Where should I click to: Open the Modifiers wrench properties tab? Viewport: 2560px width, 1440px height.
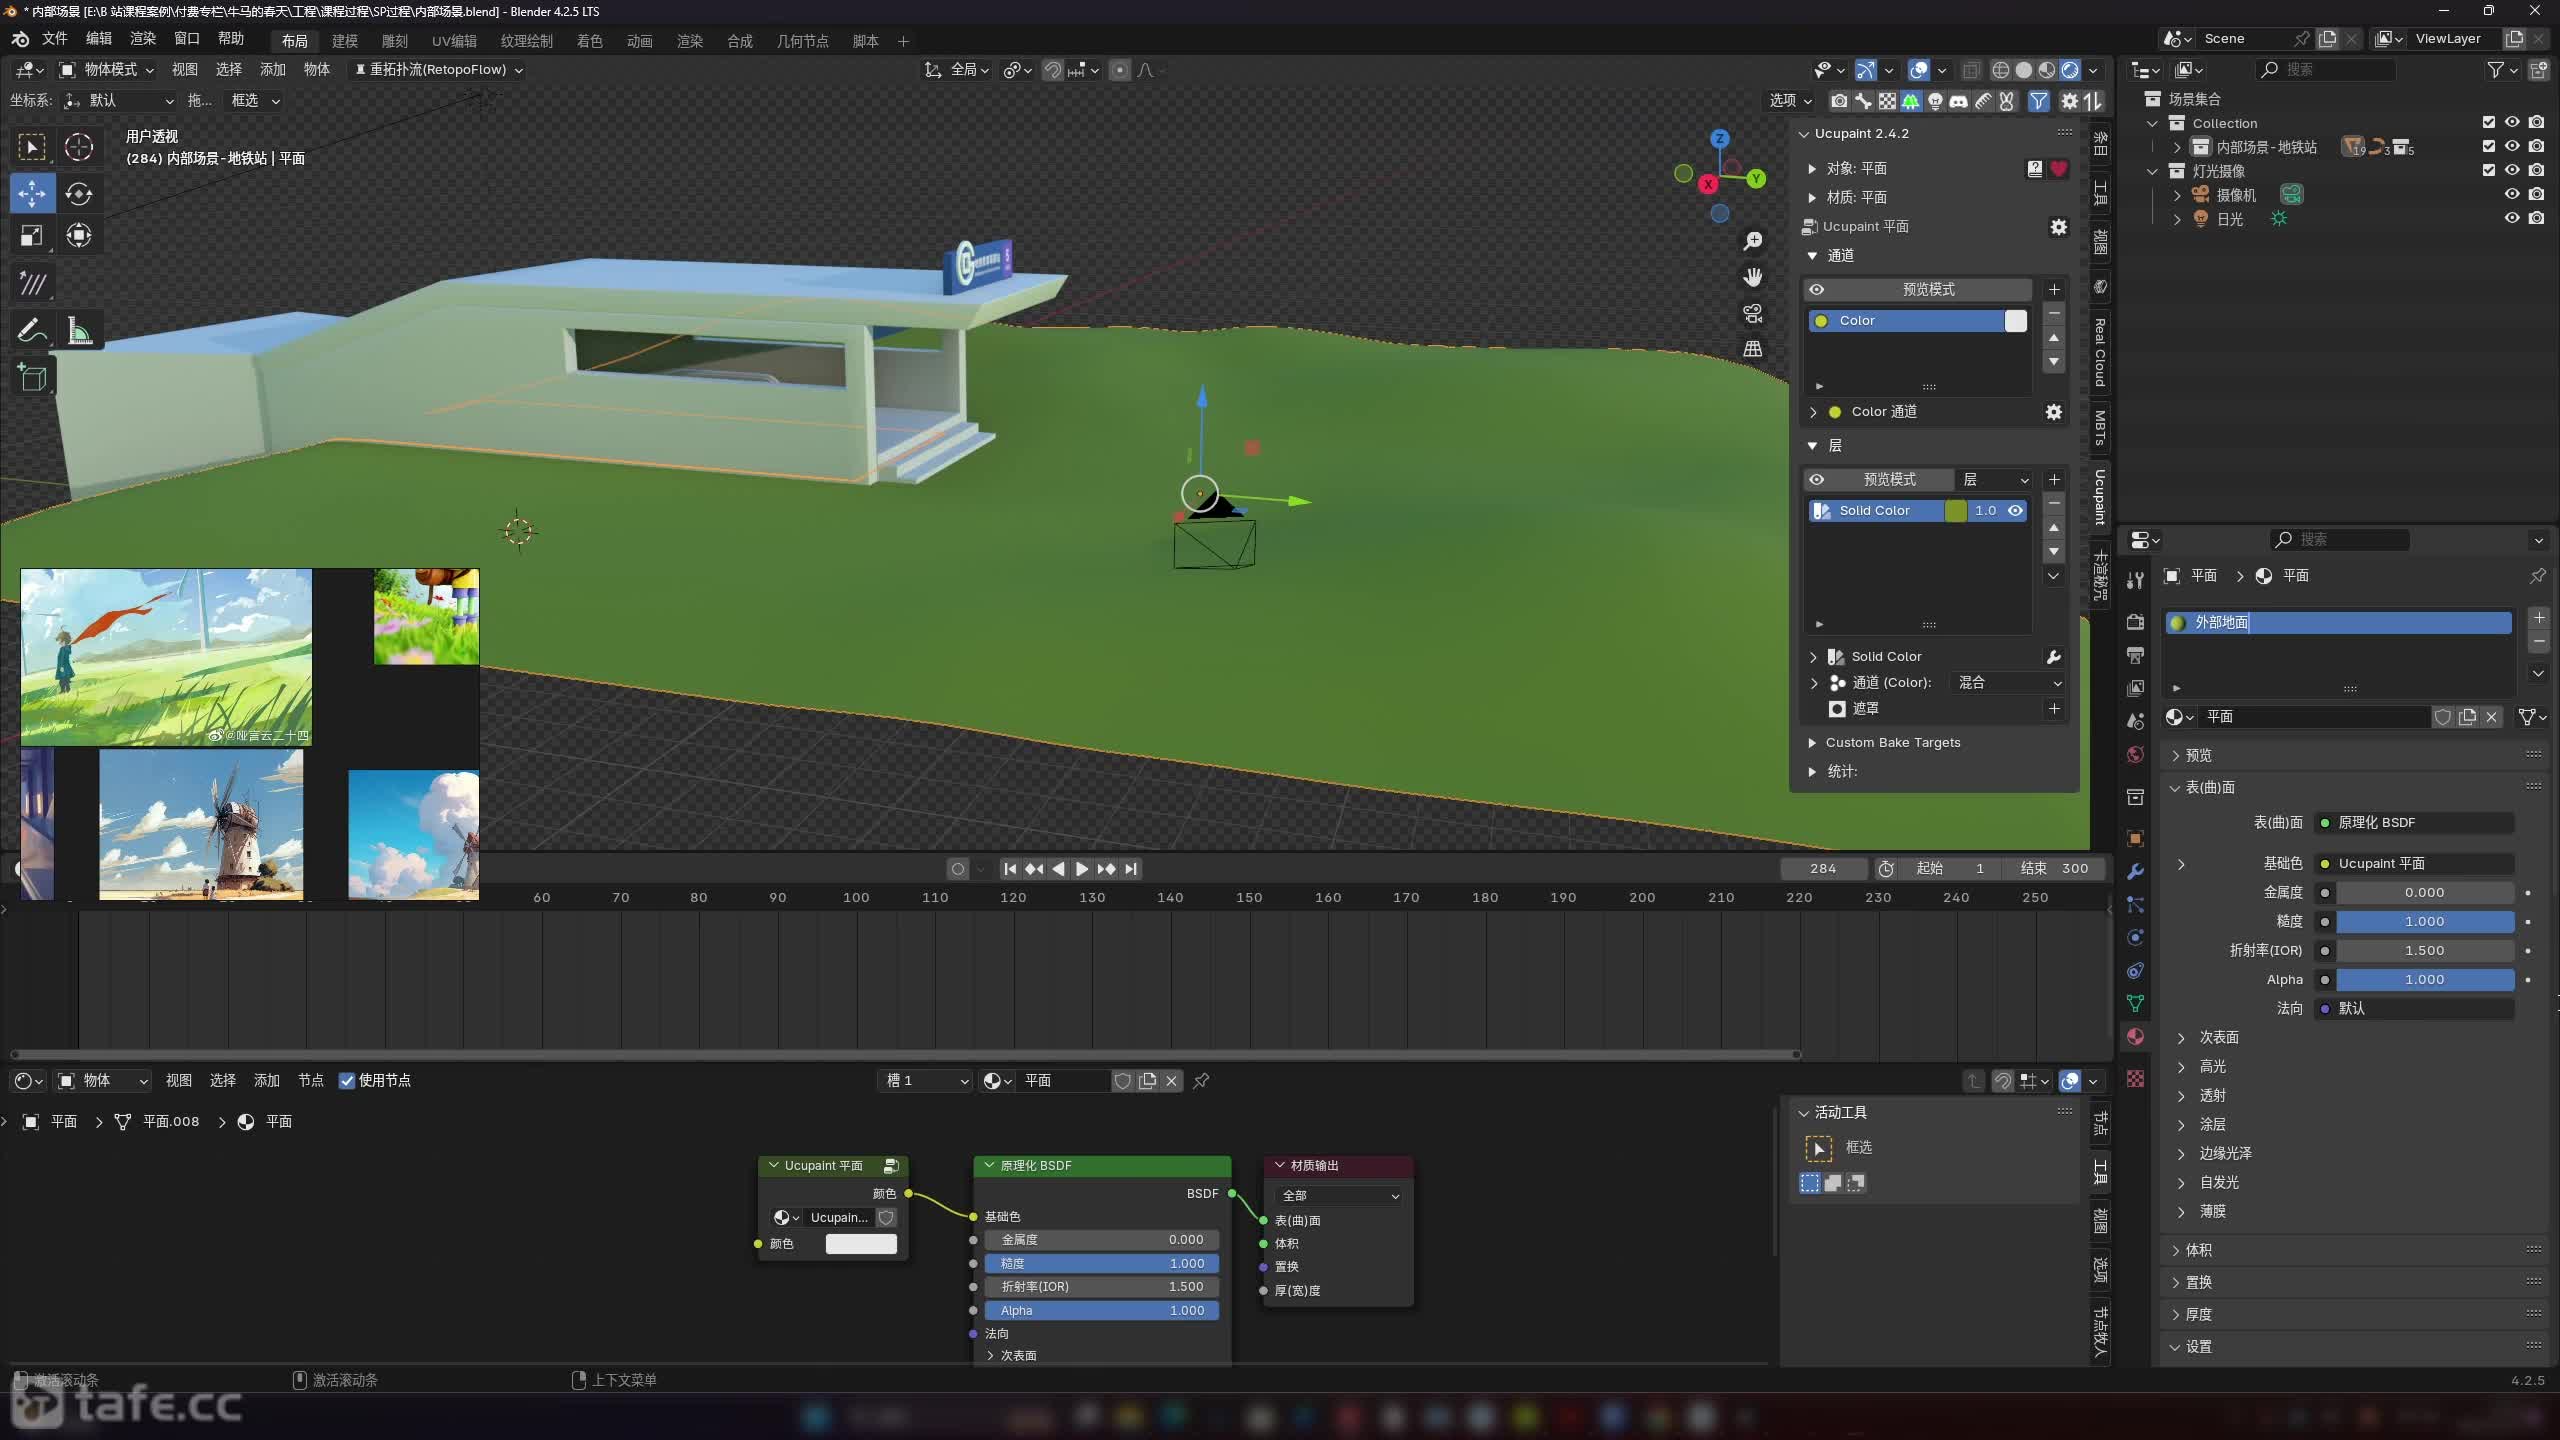[2135, 871]
